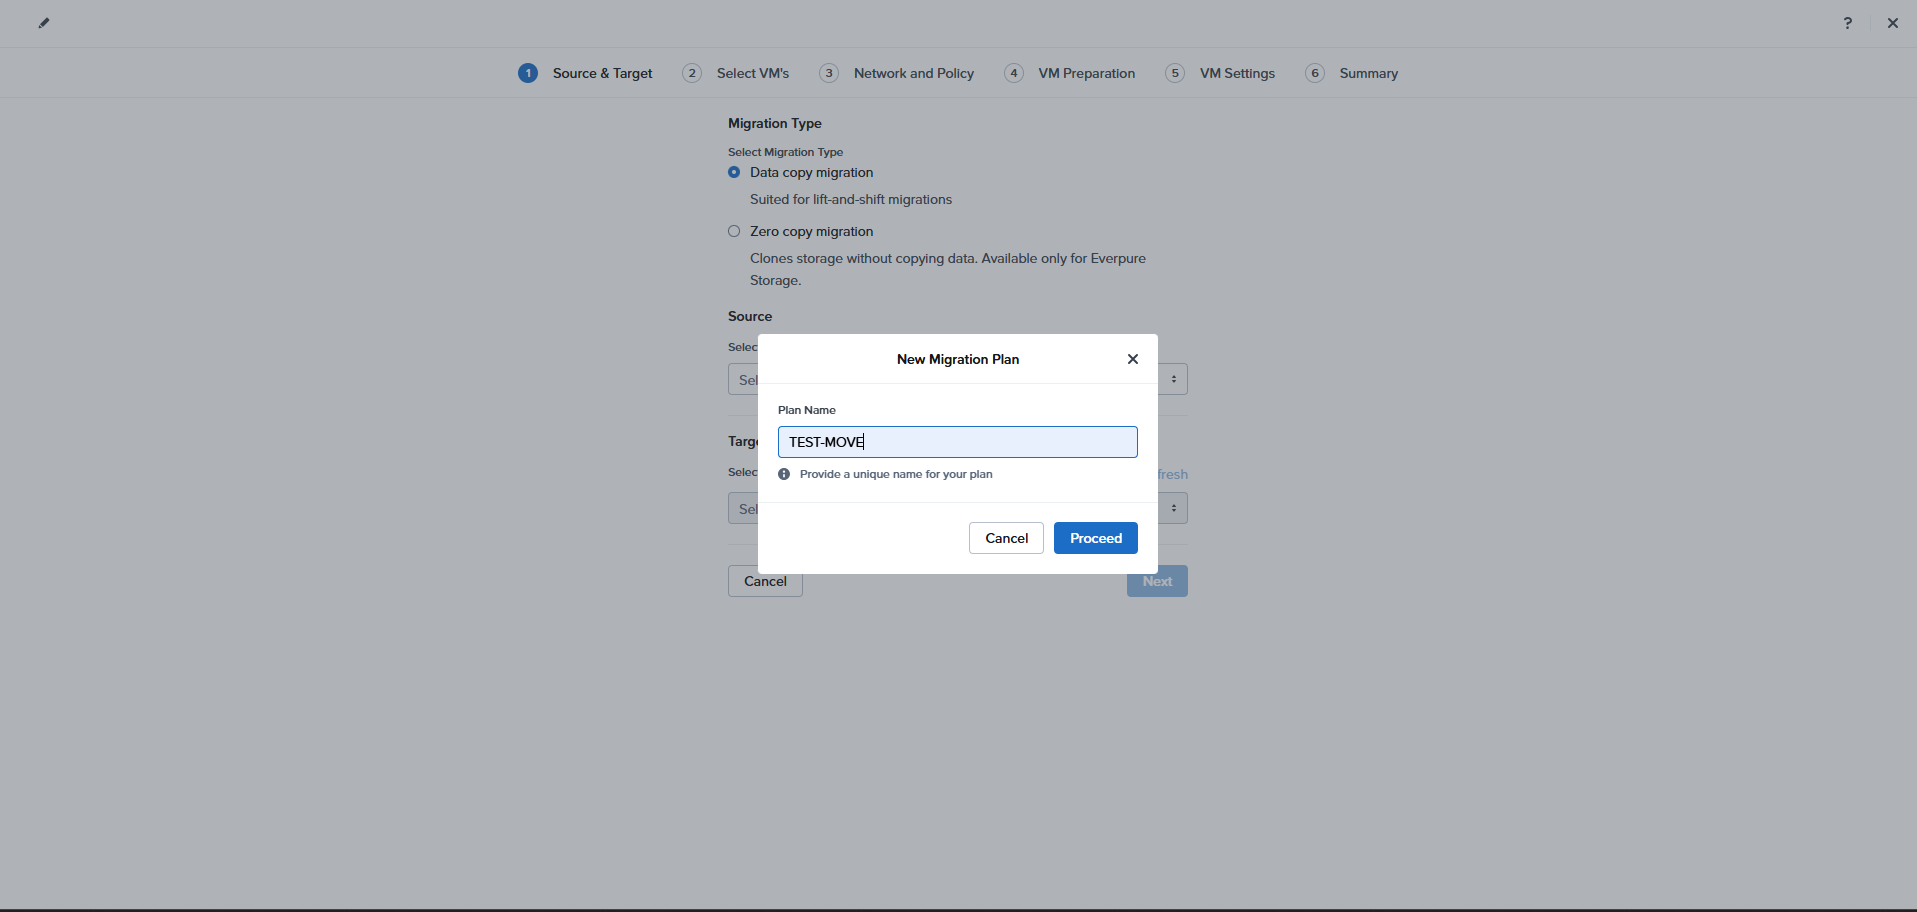The image size is (1917, 912).
Task: Click the step 2 circle indicator
Action: point(692,73)
